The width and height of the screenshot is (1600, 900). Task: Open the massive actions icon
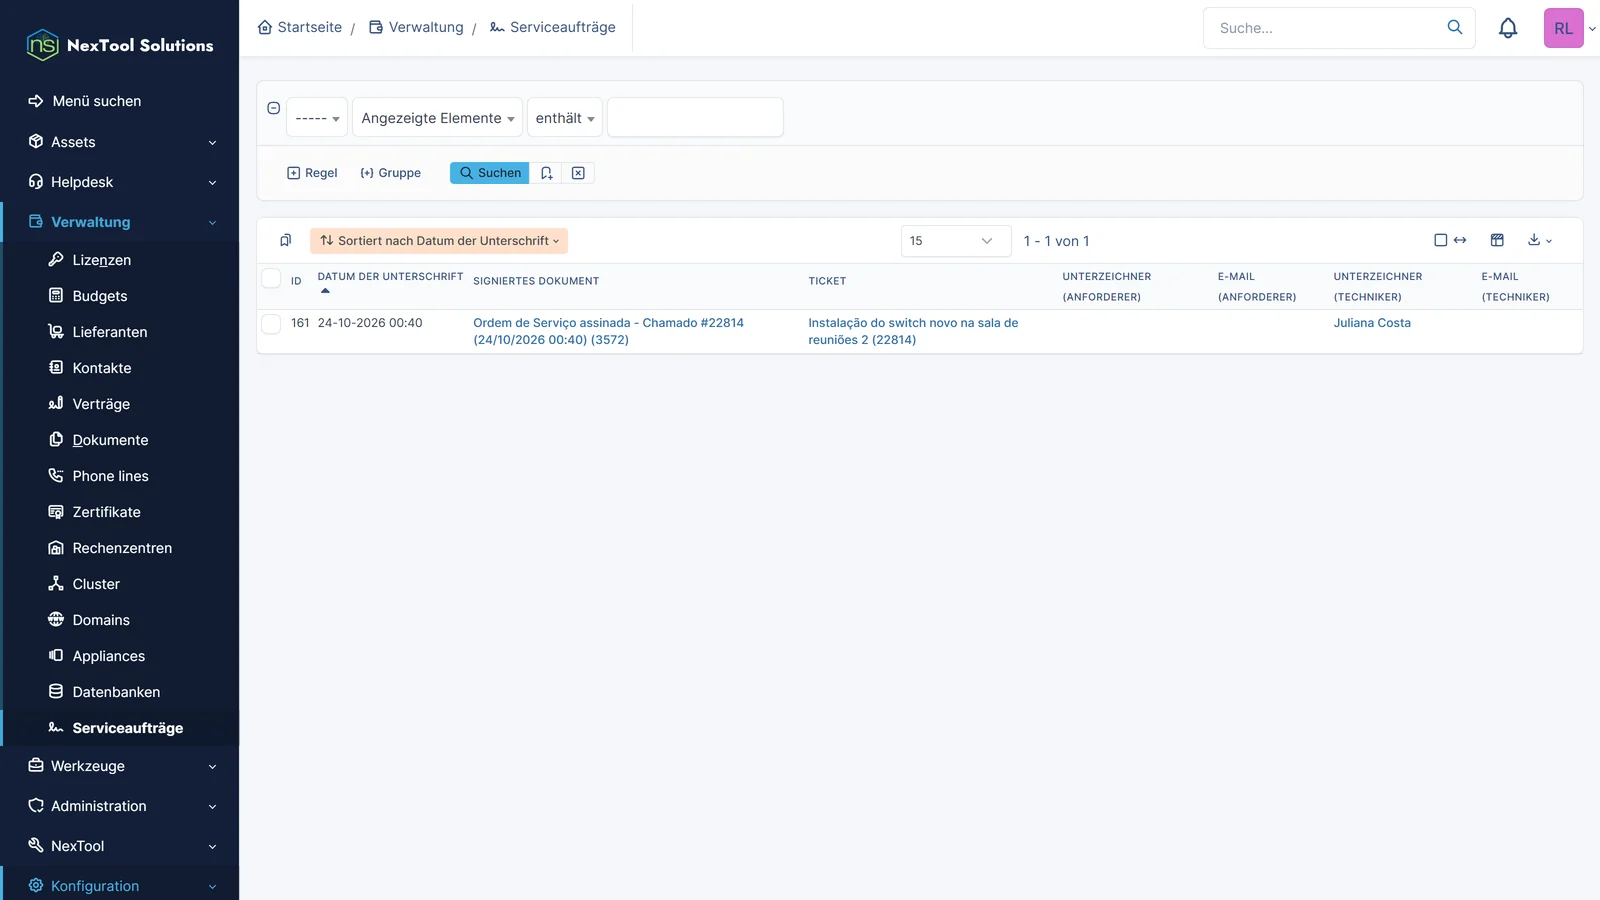pyautogui.click(x=286, y=240)
